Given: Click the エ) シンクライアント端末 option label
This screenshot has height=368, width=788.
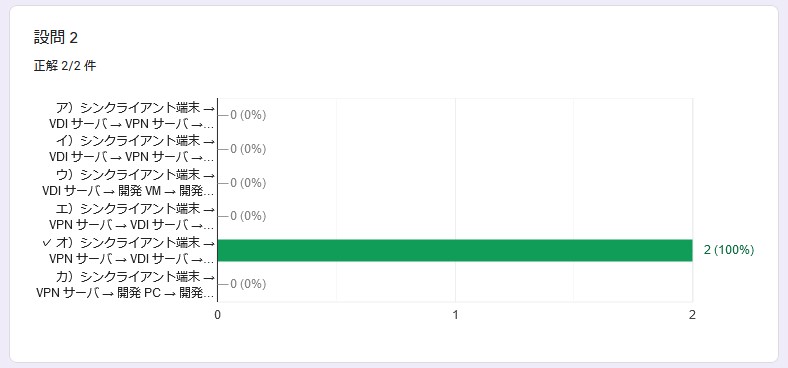Looking at the screenshot, I should tap(133, 216).
